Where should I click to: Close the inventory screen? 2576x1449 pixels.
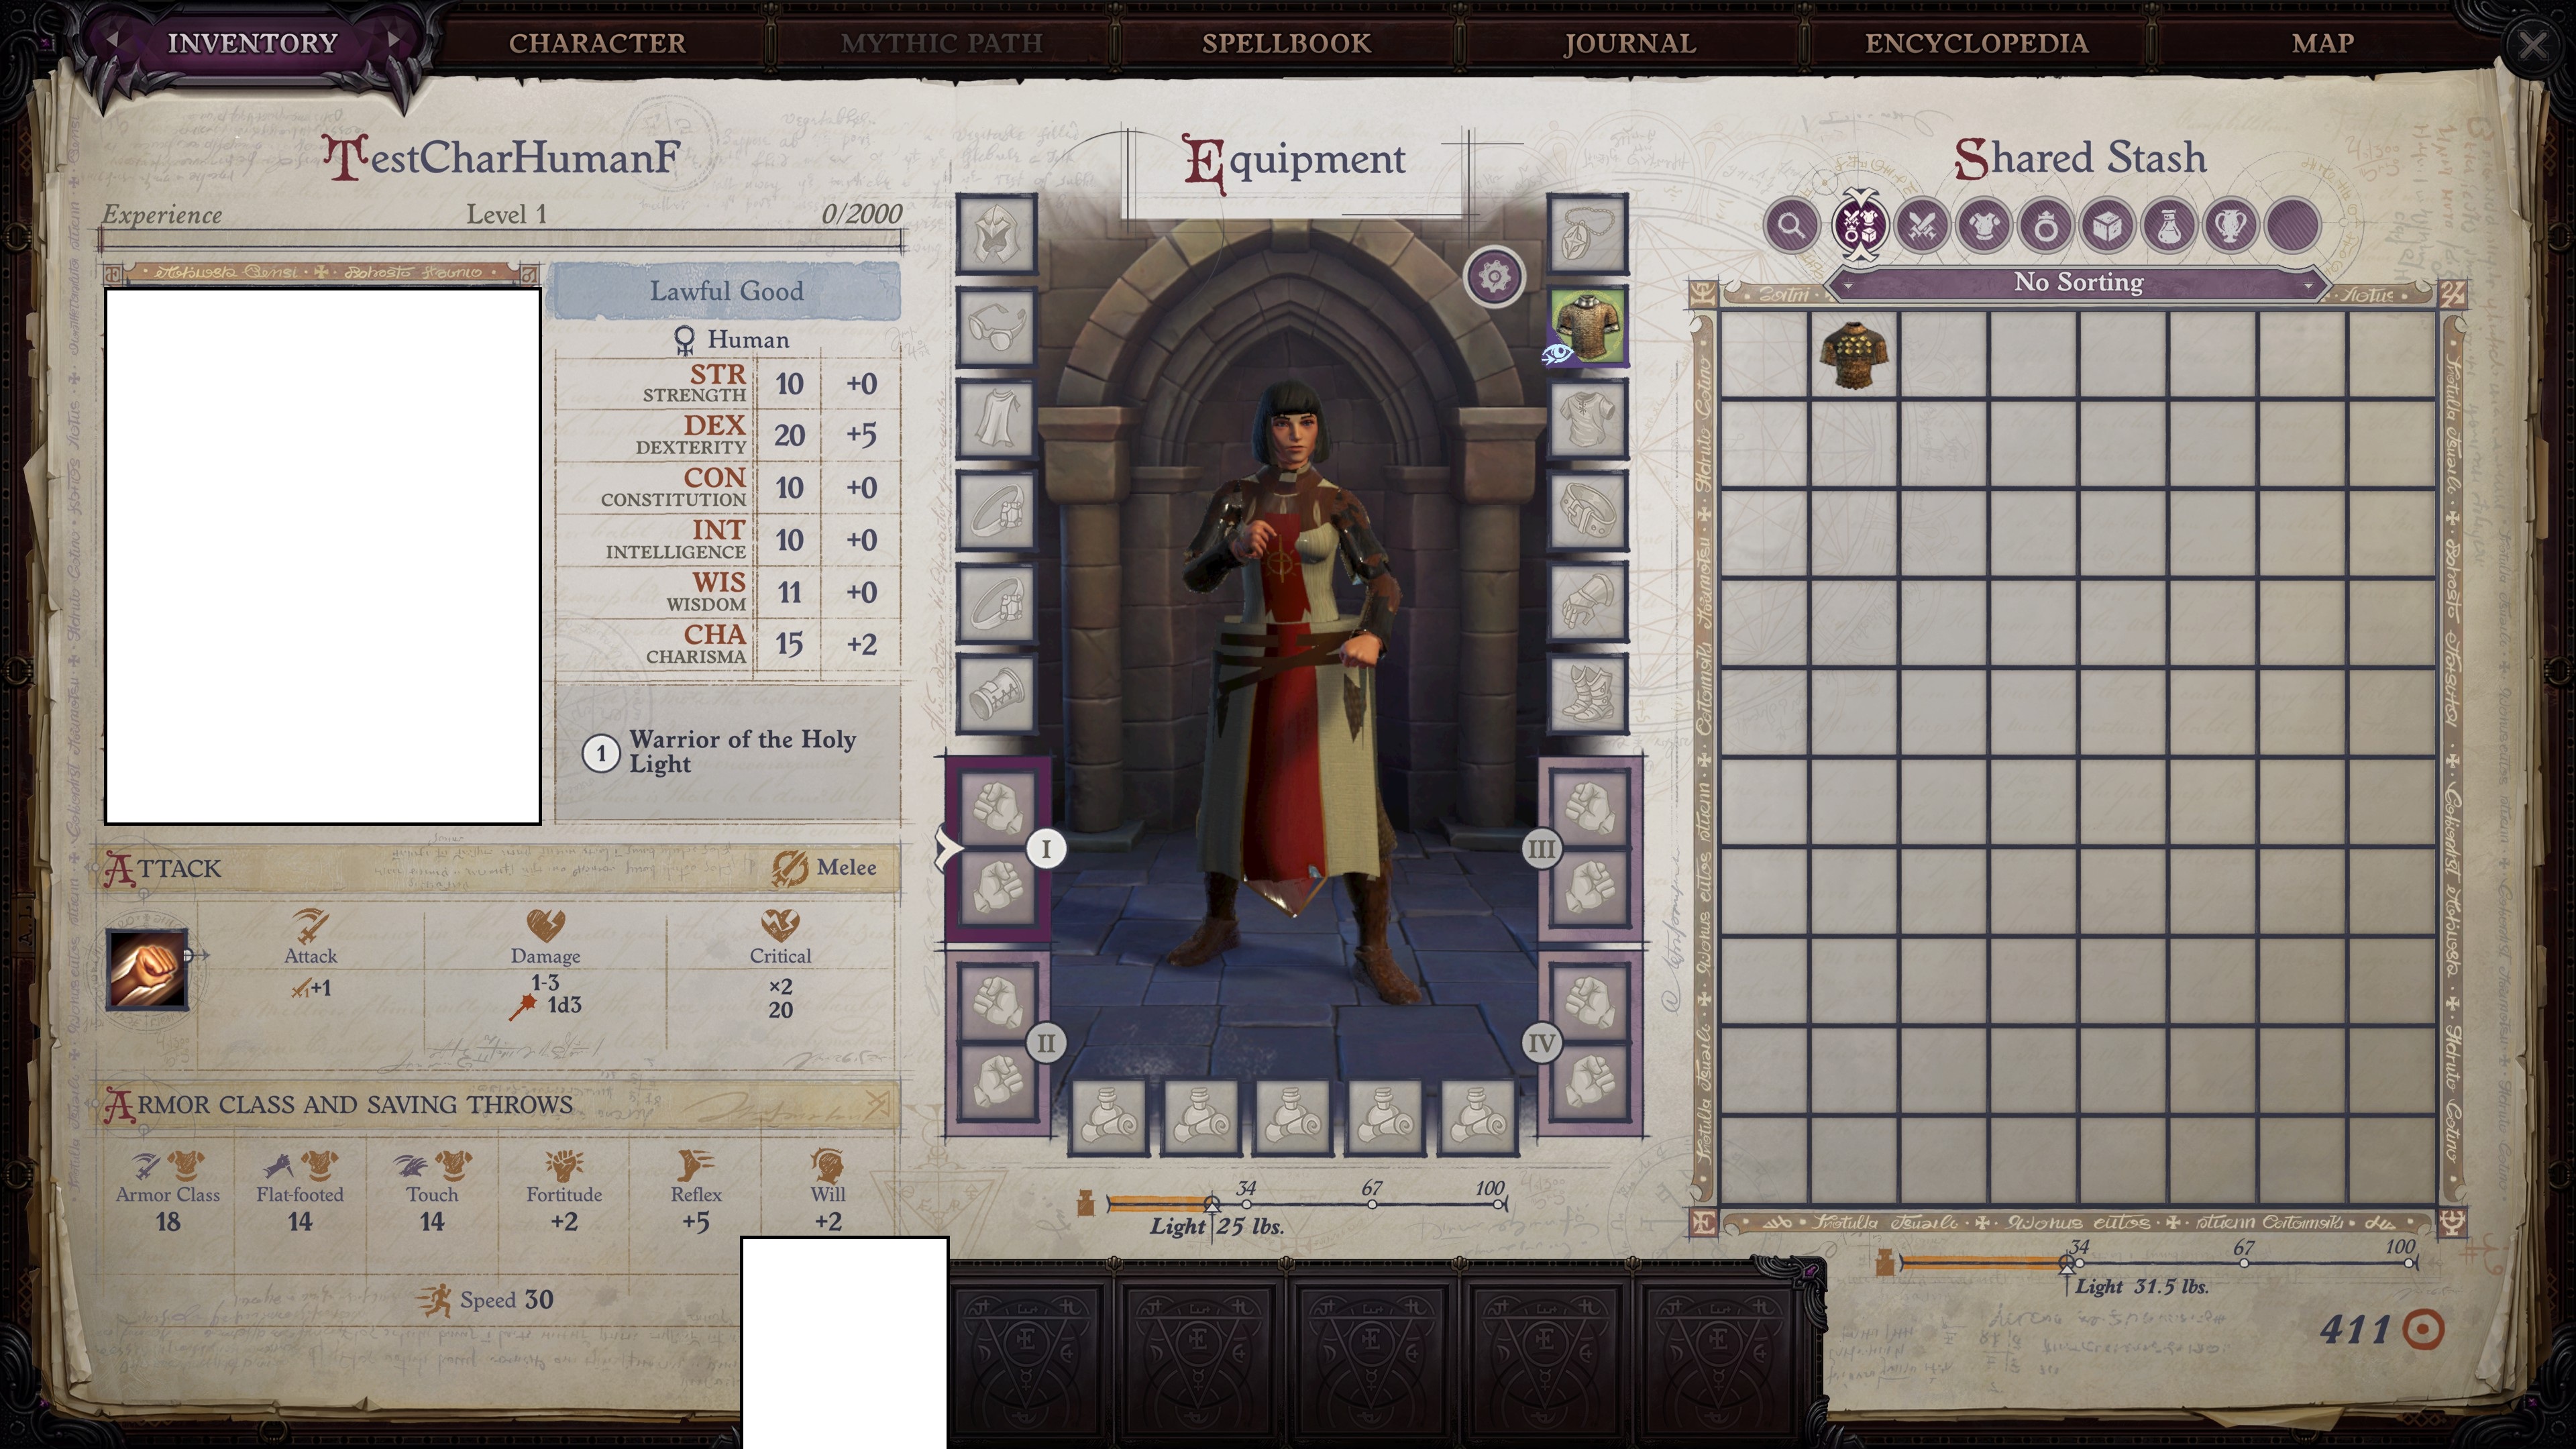[x=2532, y=45]
